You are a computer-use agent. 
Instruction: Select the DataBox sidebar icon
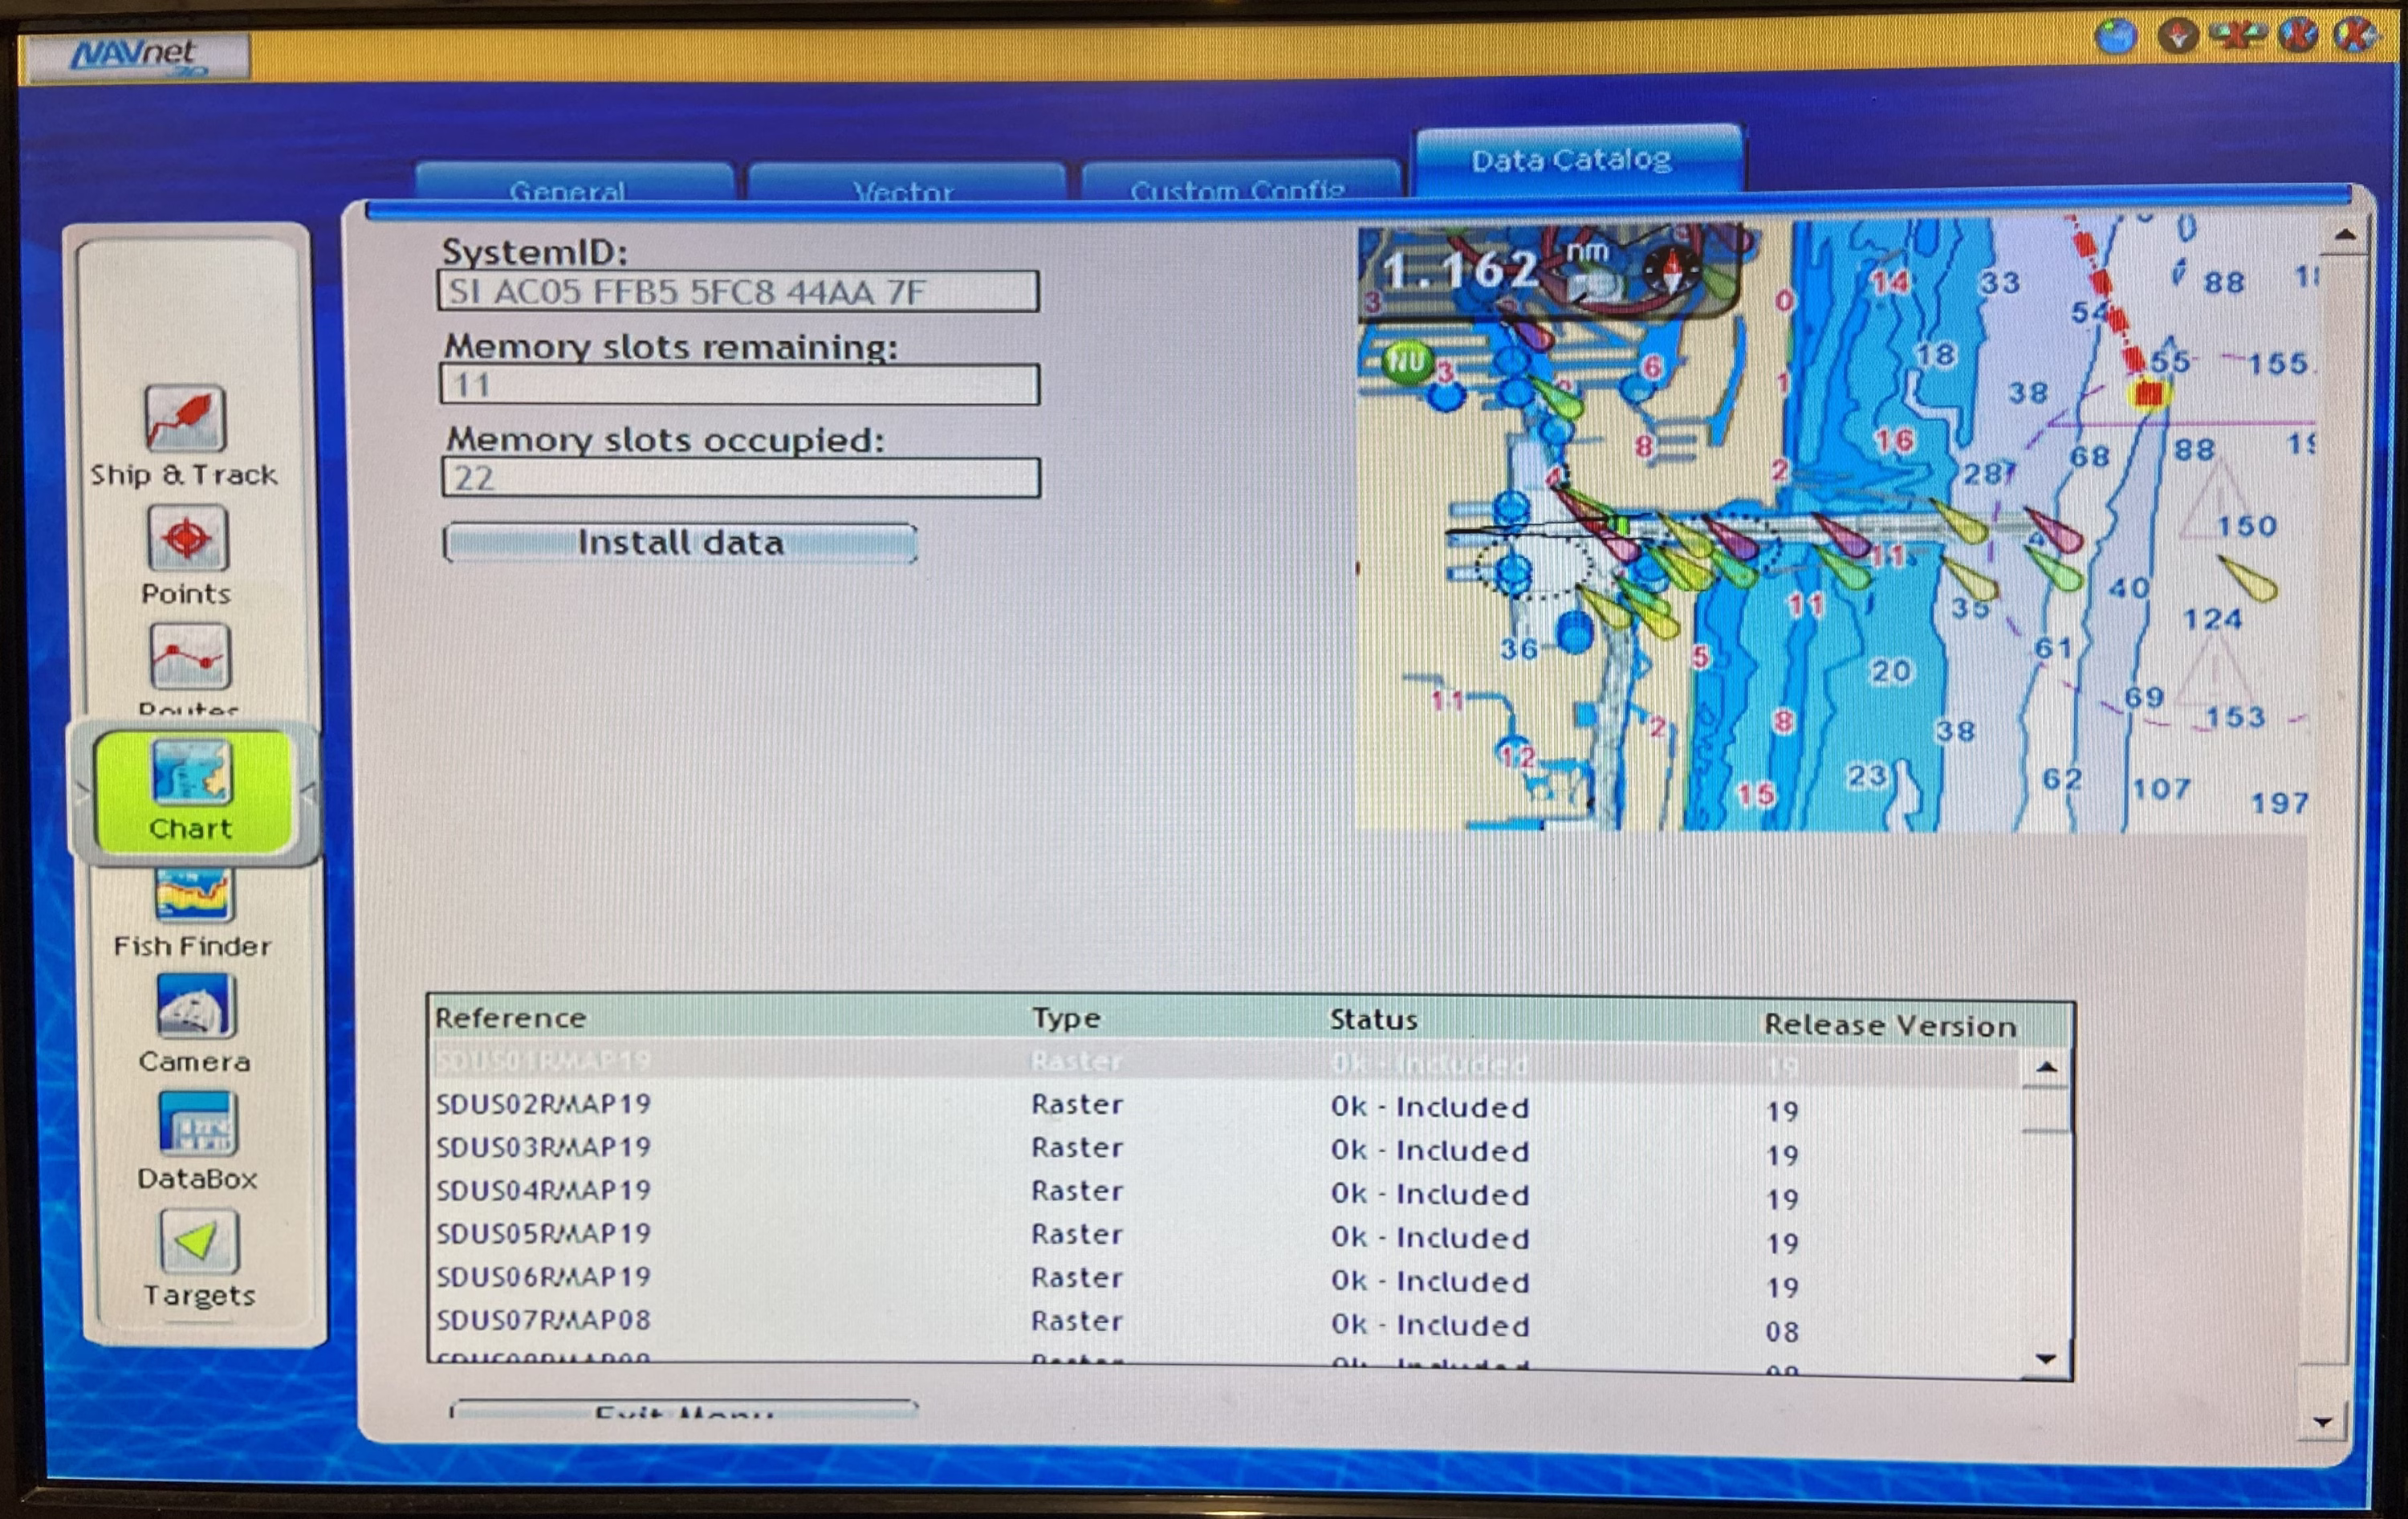[x=198, y=1124]
